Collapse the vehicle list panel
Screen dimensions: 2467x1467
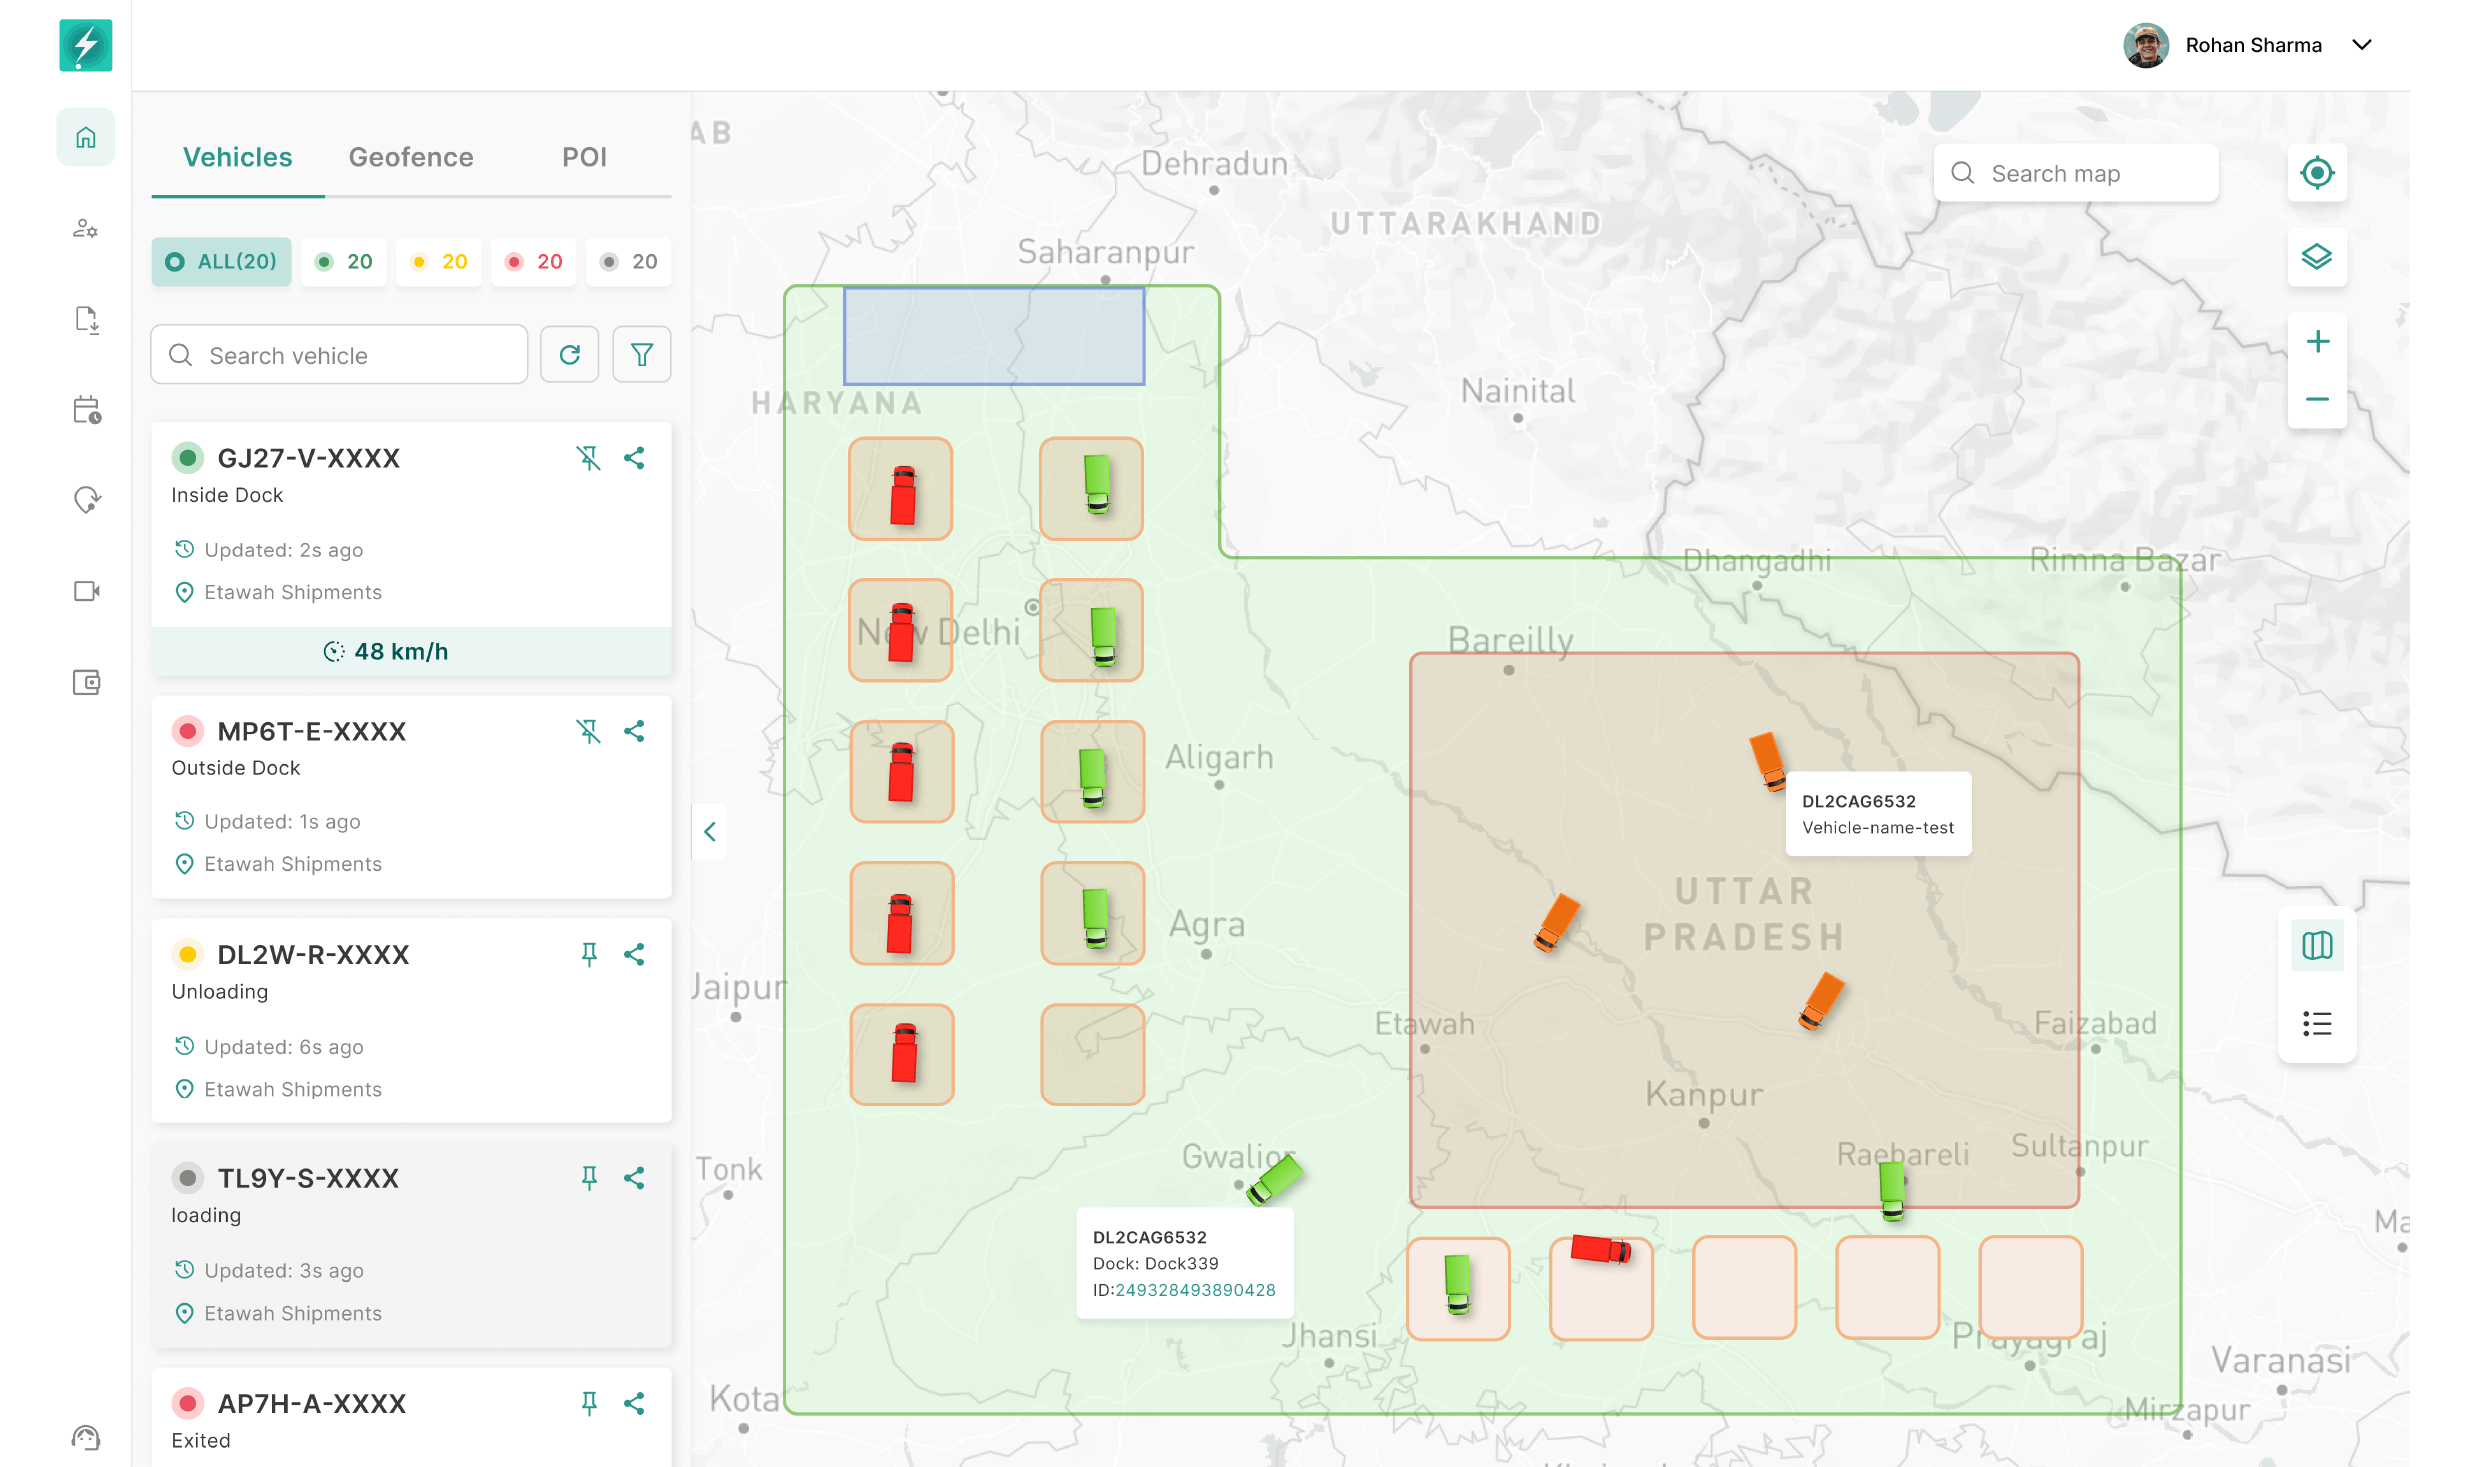[x=710, y=831]
